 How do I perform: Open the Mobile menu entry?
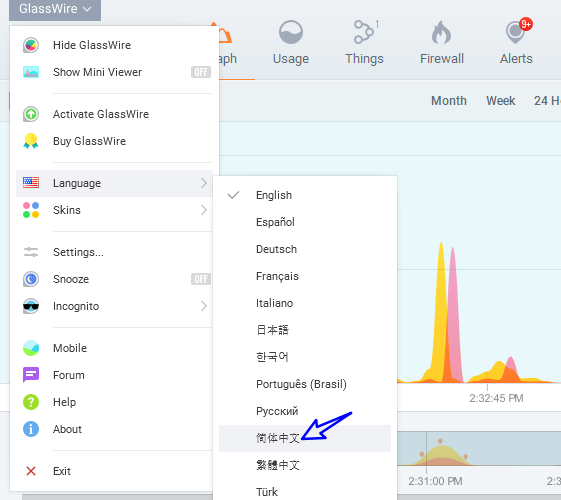[x=114, y=348]
